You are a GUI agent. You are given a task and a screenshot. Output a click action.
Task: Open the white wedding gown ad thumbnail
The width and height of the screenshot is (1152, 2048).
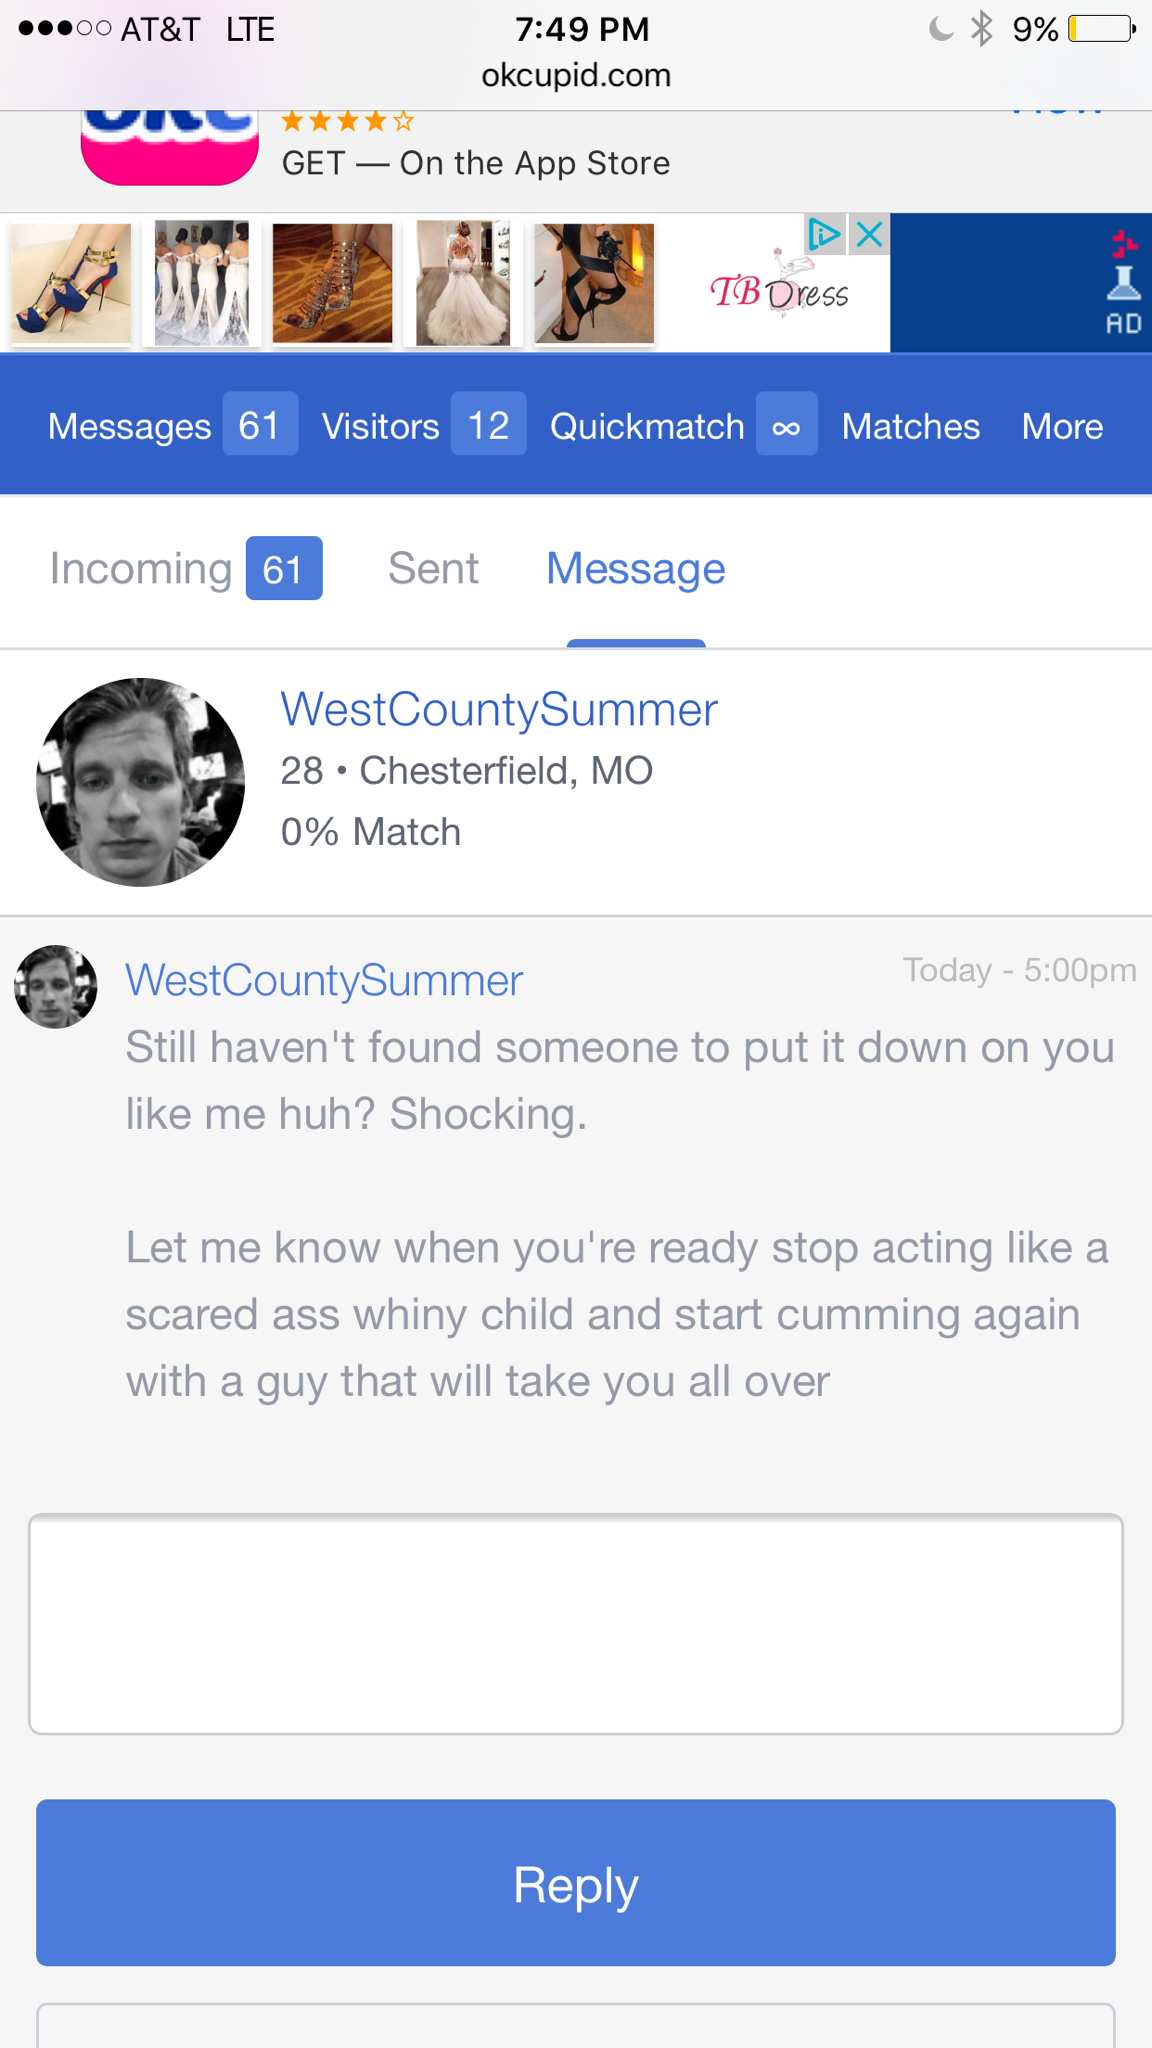462,283
